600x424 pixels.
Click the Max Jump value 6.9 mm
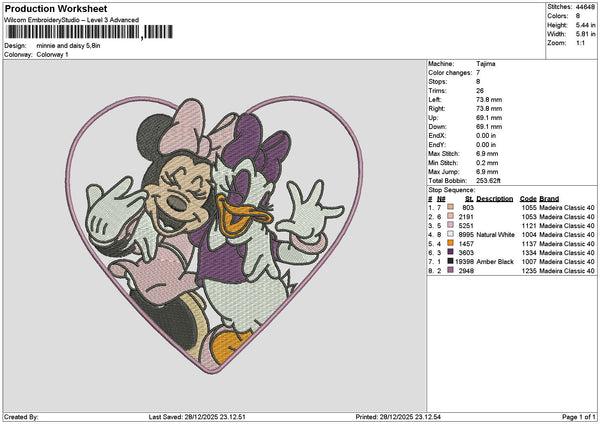point(487,172)
